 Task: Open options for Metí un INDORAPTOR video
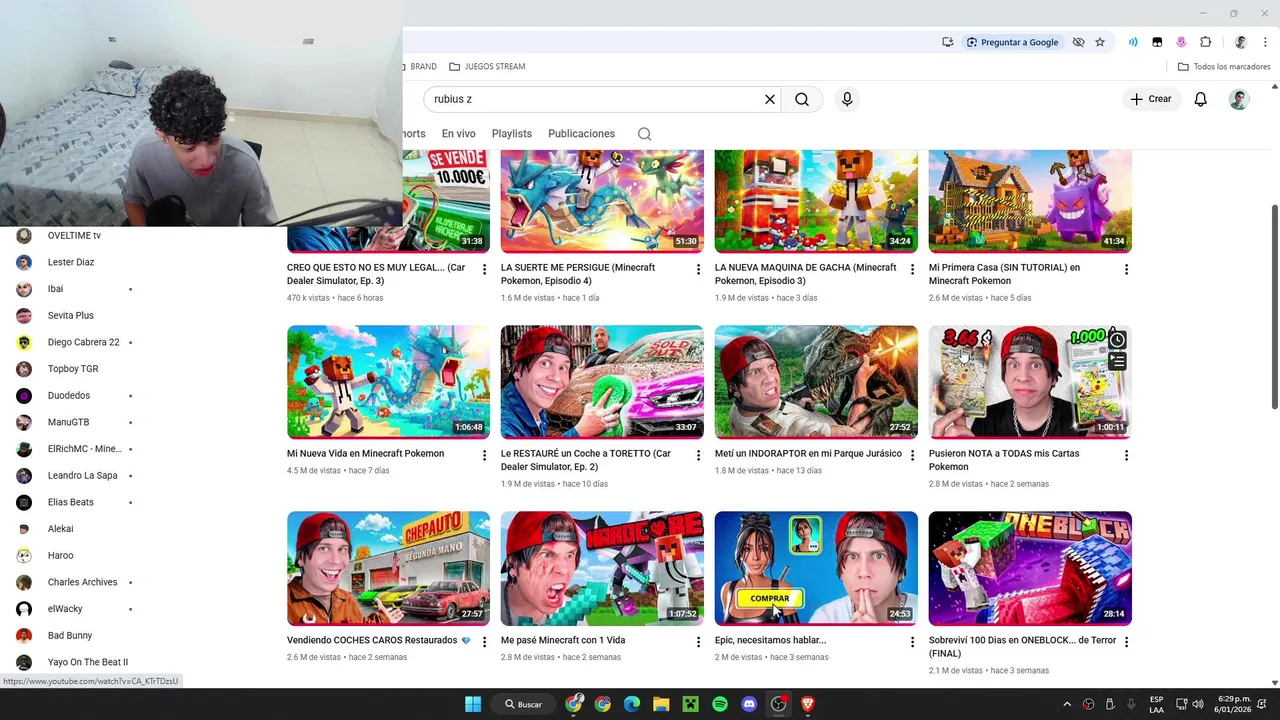click(912, 456)
